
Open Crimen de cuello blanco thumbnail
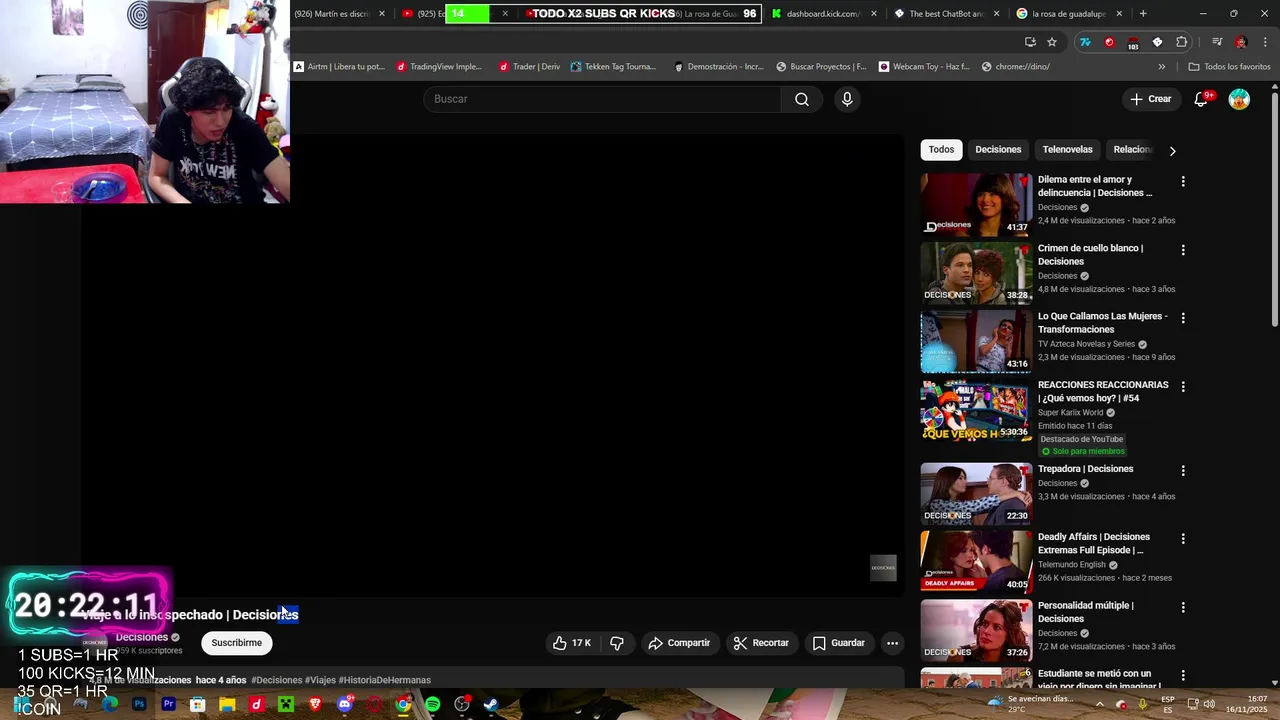[x=976, y=273]
